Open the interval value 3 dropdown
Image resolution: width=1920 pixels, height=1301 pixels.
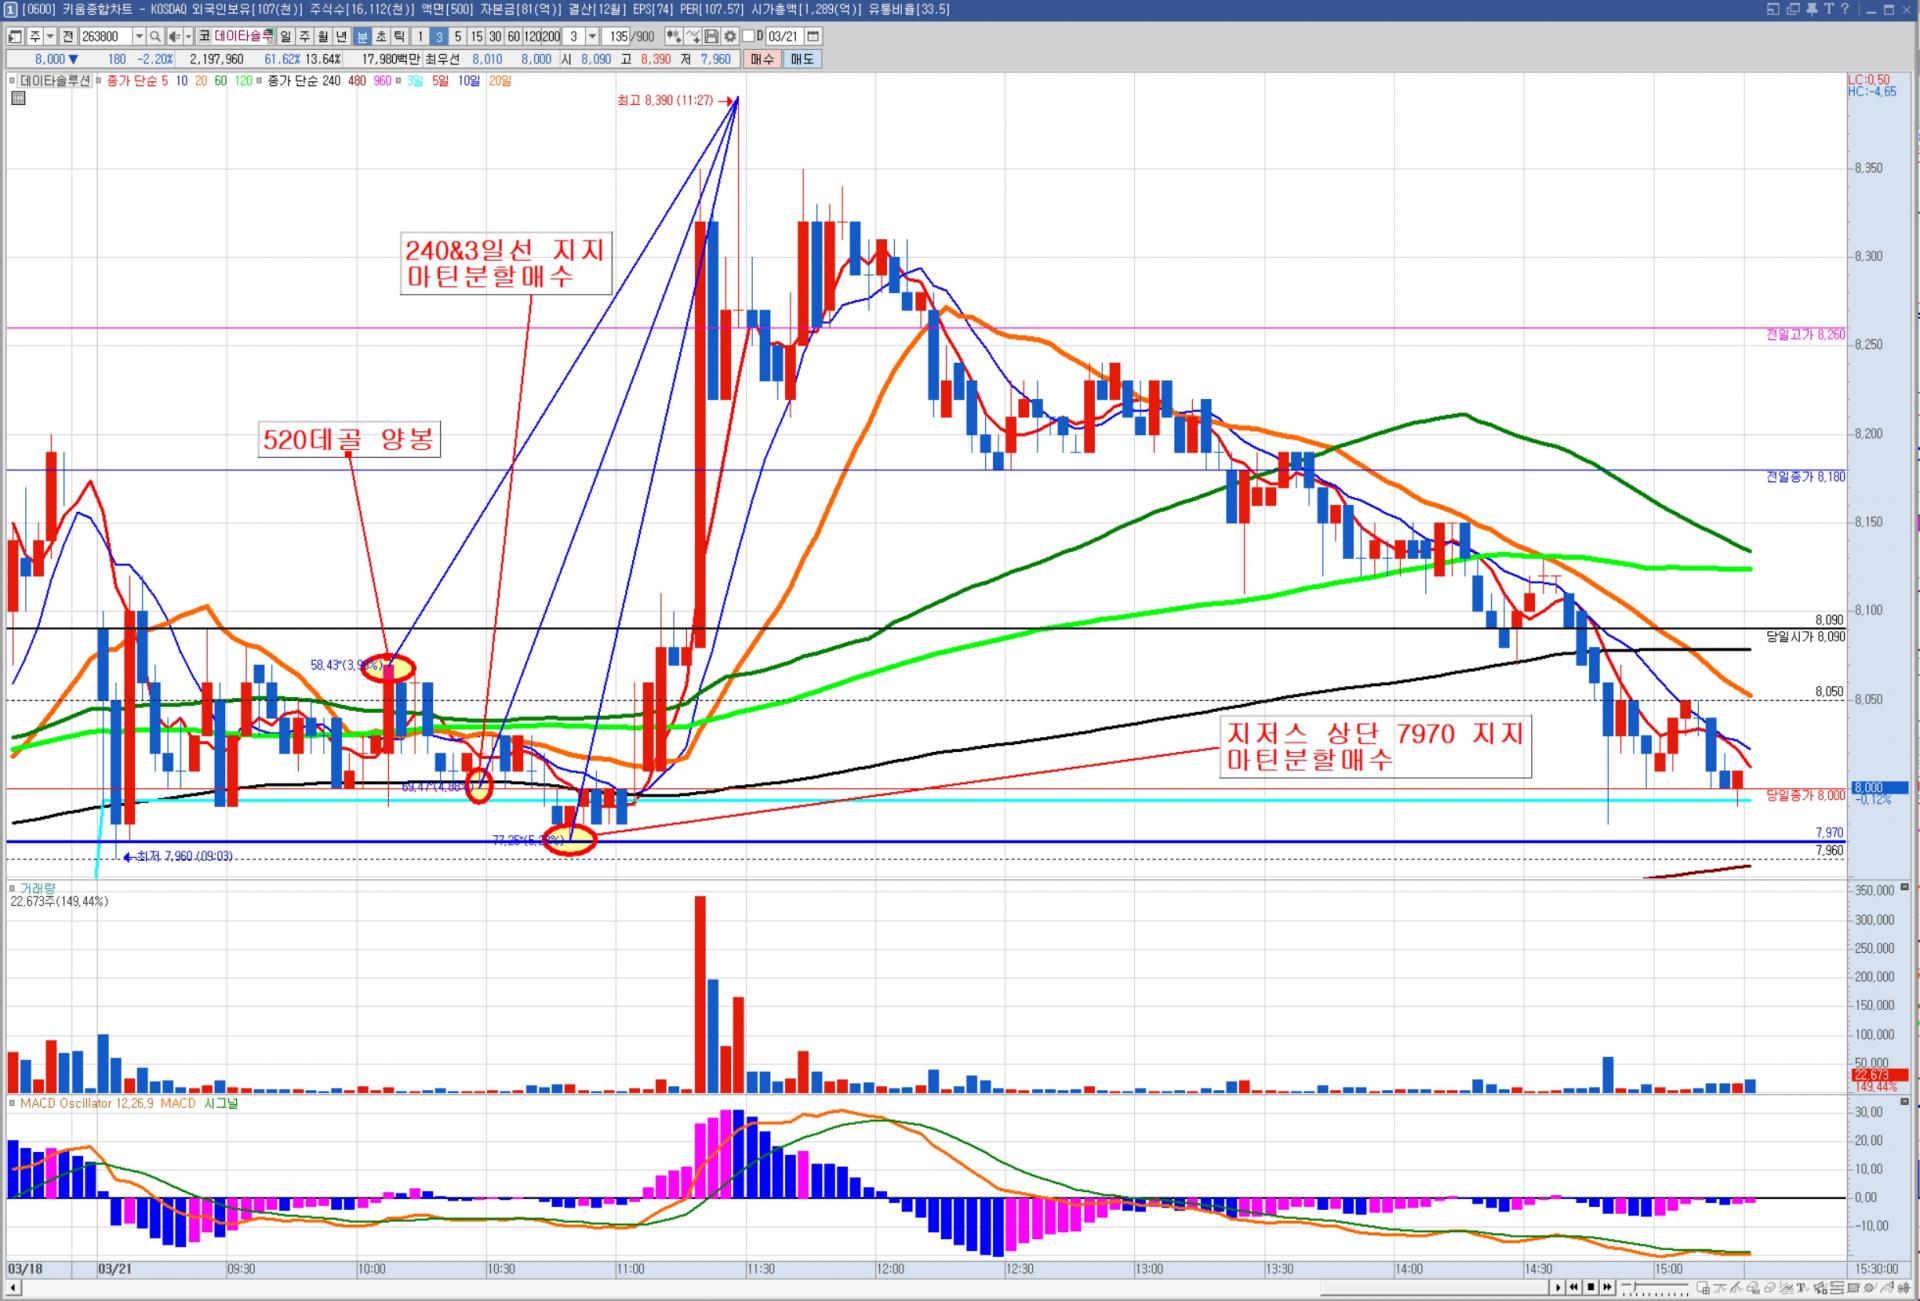pyautogui.click(x=592, y=37)
